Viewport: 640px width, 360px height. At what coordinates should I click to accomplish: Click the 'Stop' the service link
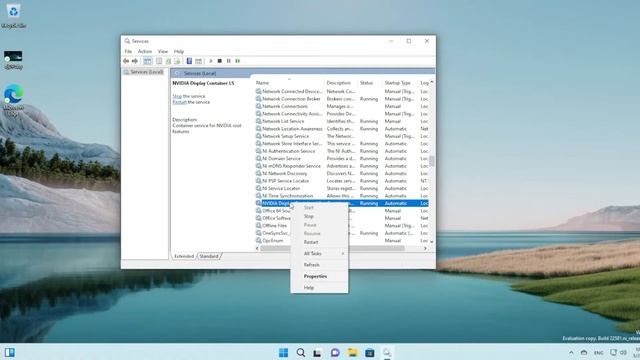177,96
